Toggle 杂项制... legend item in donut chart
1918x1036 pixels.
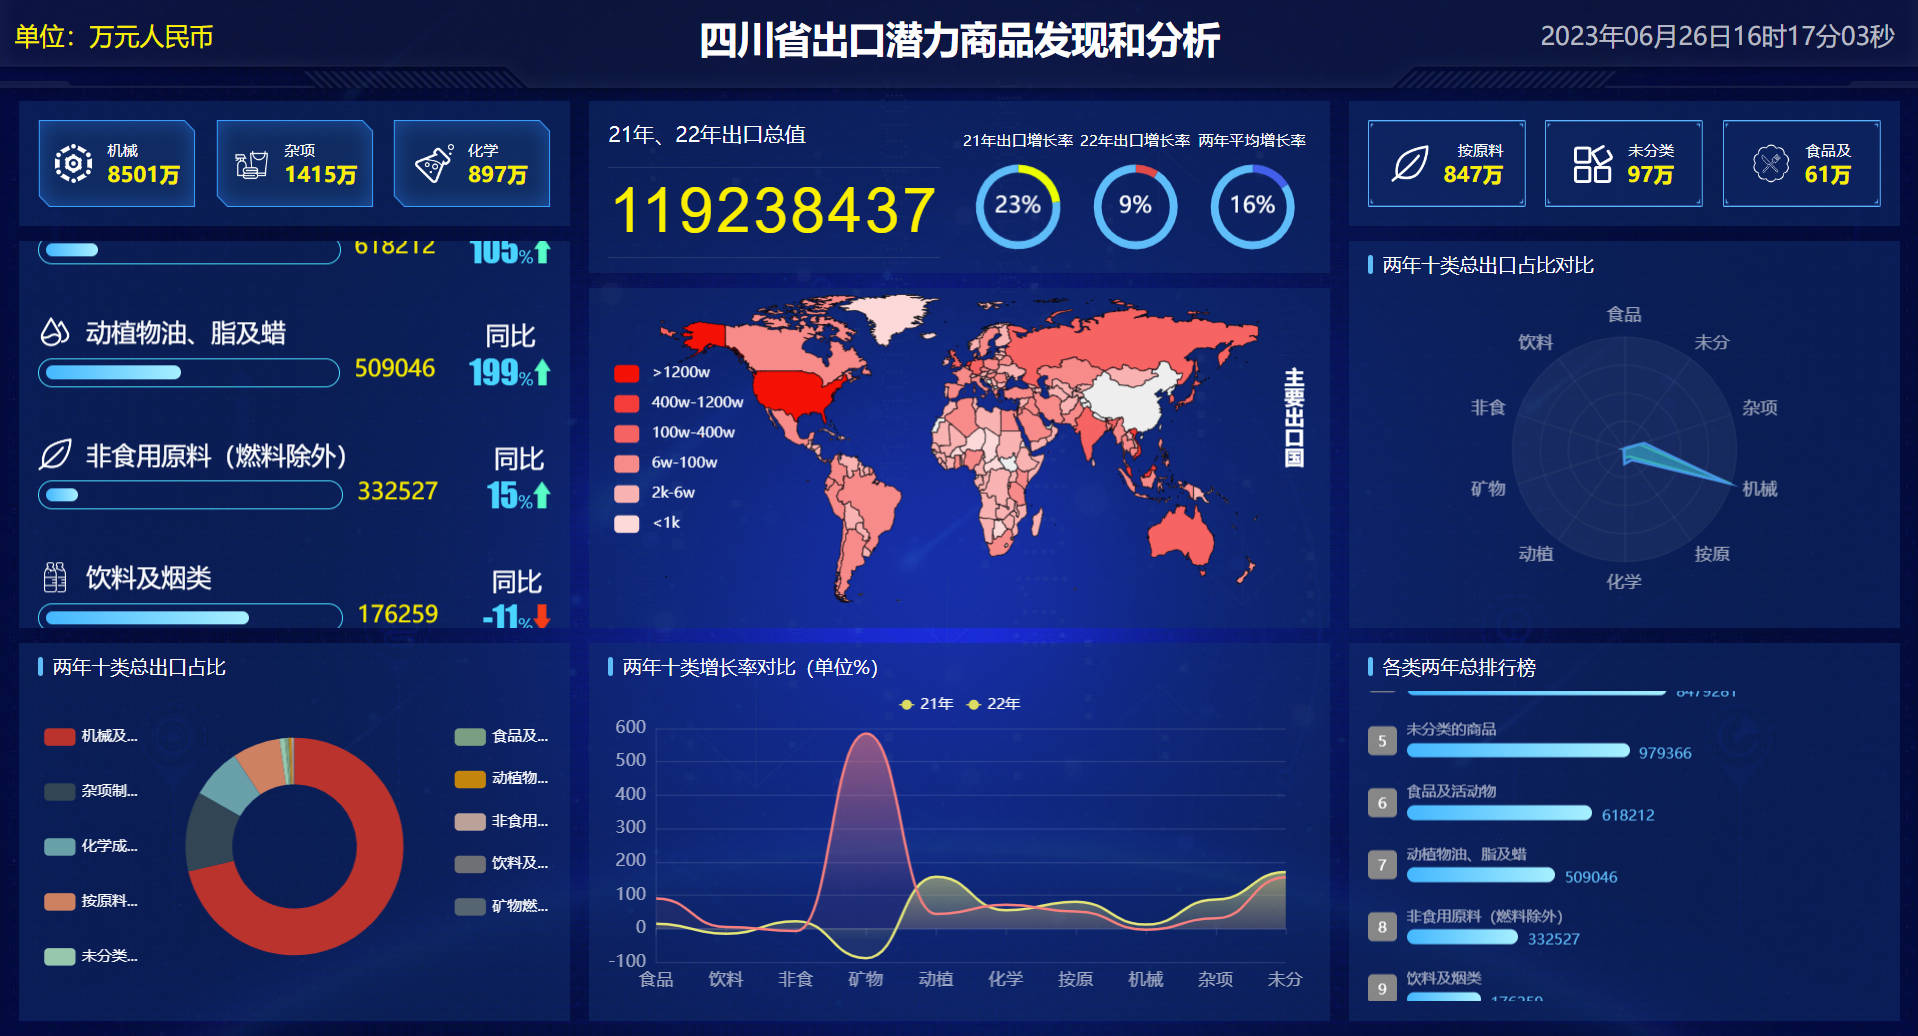[91, 791]
